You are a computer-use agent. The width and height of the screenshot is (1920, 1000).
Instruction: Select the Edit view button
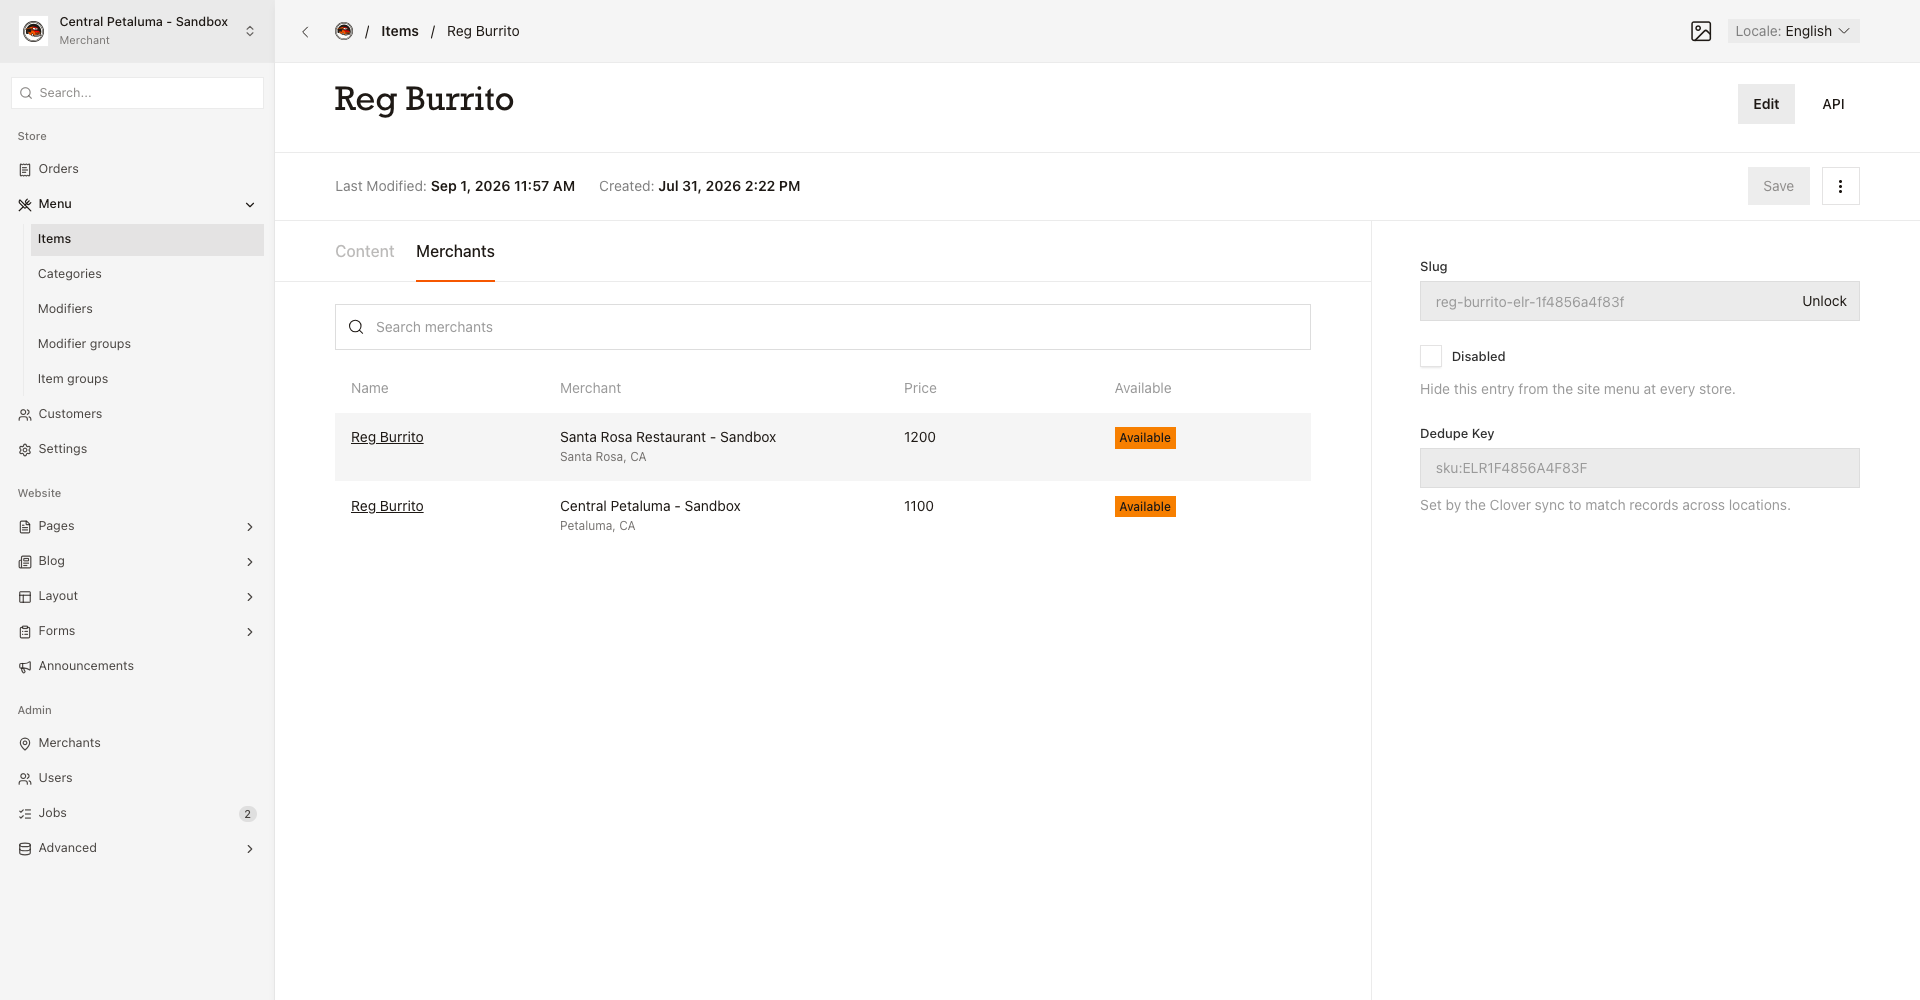click(1766, 104)
